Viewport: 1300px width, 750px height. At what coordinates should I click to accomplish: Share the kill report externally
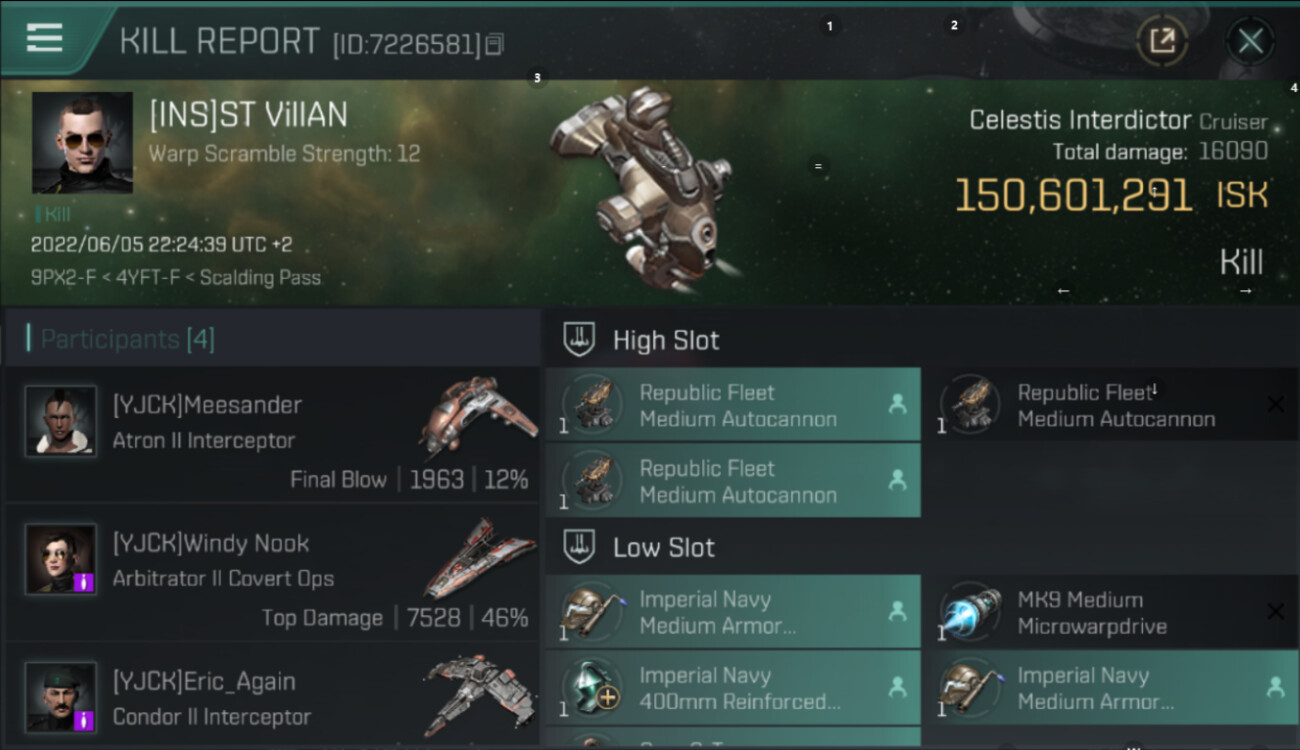click(x=1162, y=41)
